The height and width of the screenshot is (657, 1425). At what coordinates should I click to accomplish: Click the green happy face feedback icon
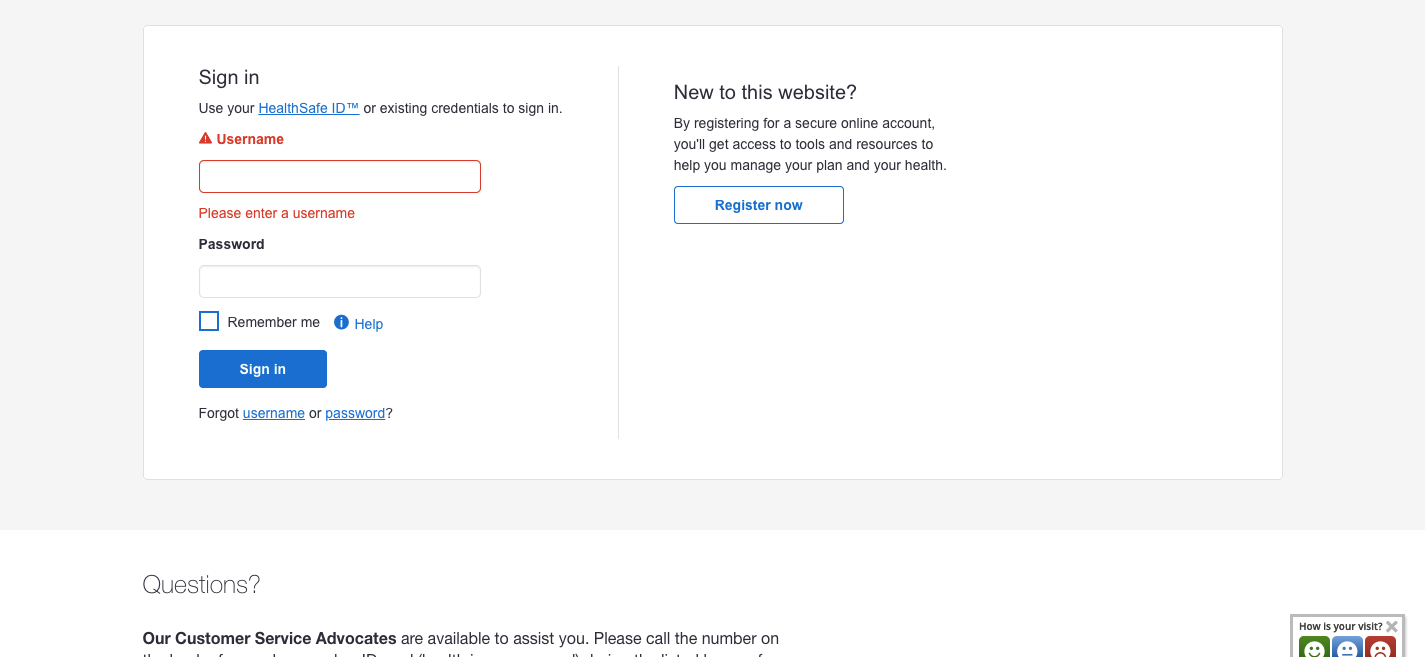coord(1314,648)
